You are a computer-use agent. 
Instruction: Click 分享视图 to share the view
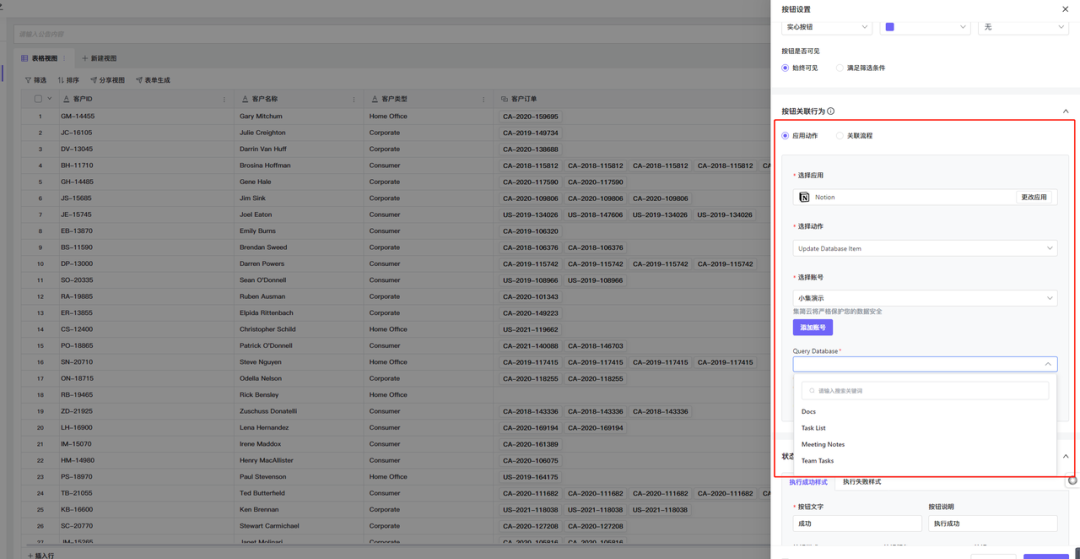pos(107,80)
